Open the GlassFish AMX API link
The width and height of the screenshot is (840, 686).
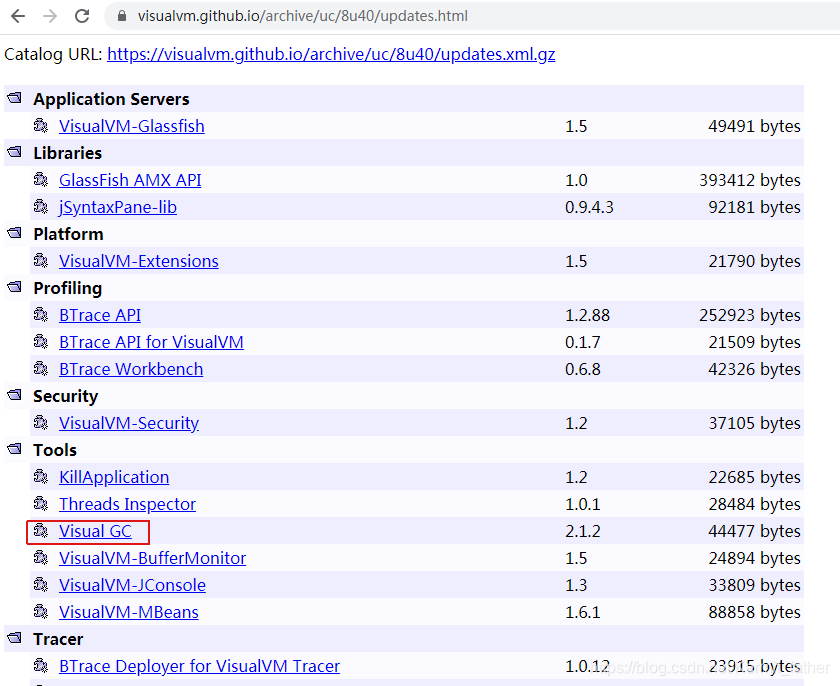point(130,180)
